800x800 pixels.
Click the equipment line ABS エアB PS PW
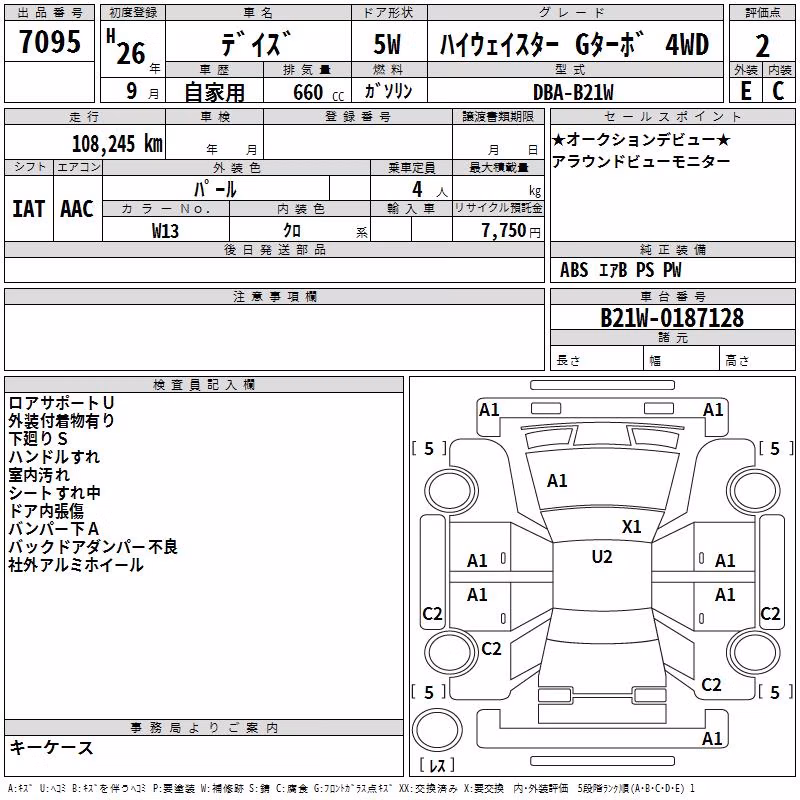point(620,270)
